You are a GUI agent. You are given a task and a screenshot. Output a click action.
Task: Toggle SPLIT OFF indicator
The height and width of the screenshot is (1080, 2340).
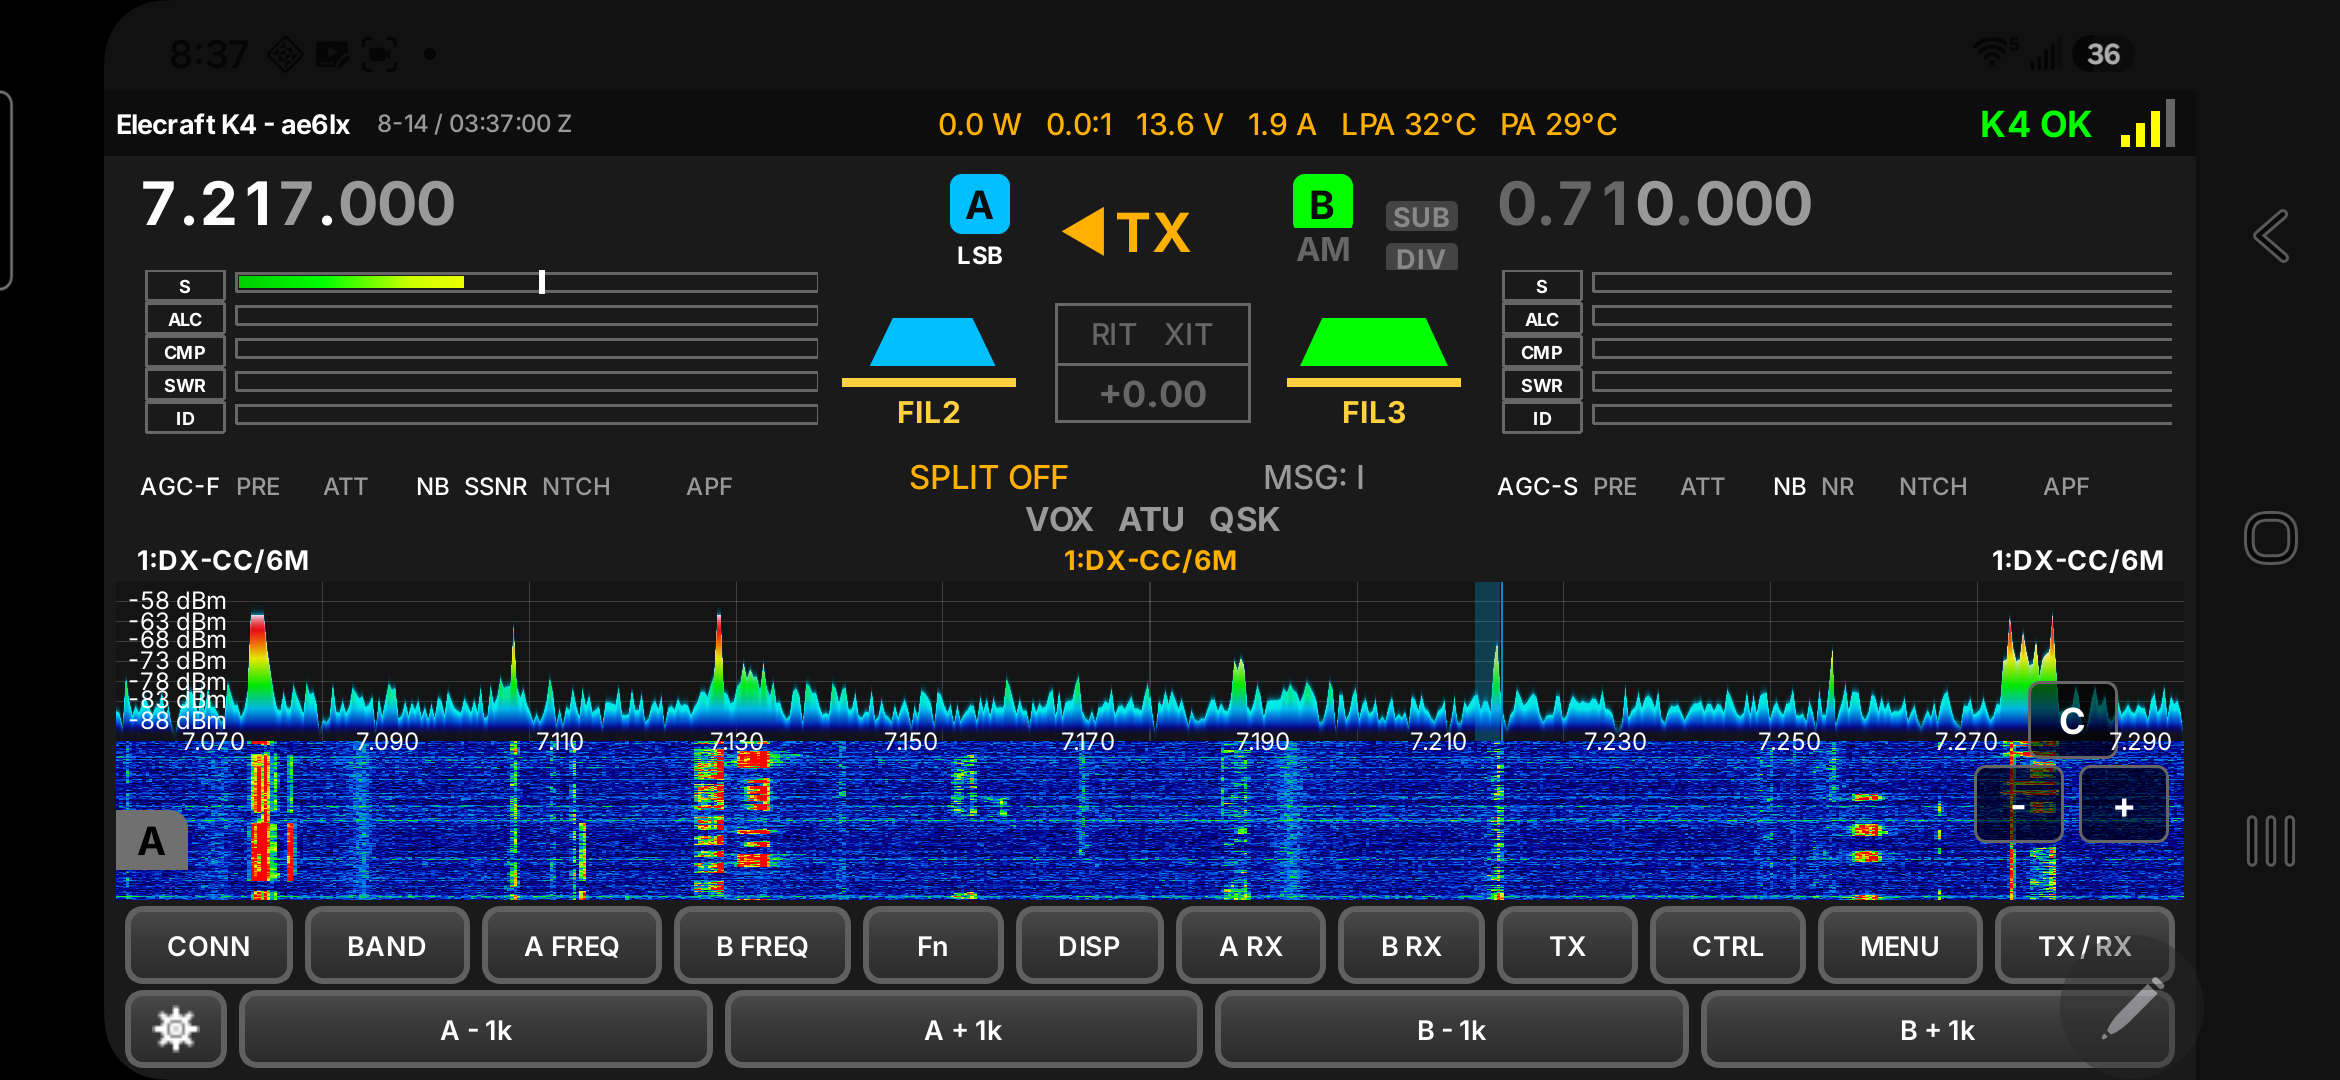click(988, 478)
